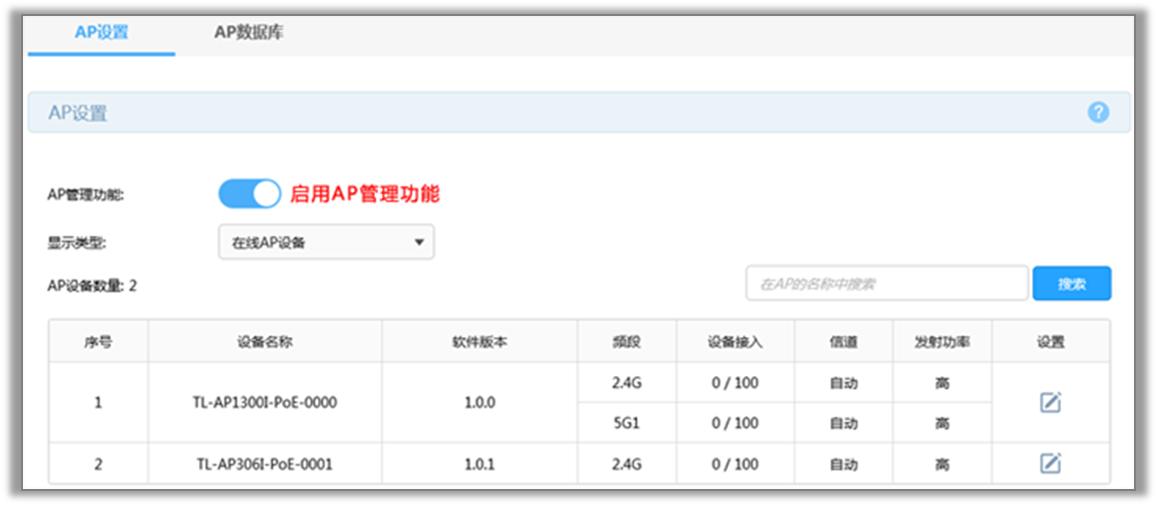Click software version 1.0.1
This screenshot has height=505, width=1157.
pyautogui.click(x=480, y=464)
